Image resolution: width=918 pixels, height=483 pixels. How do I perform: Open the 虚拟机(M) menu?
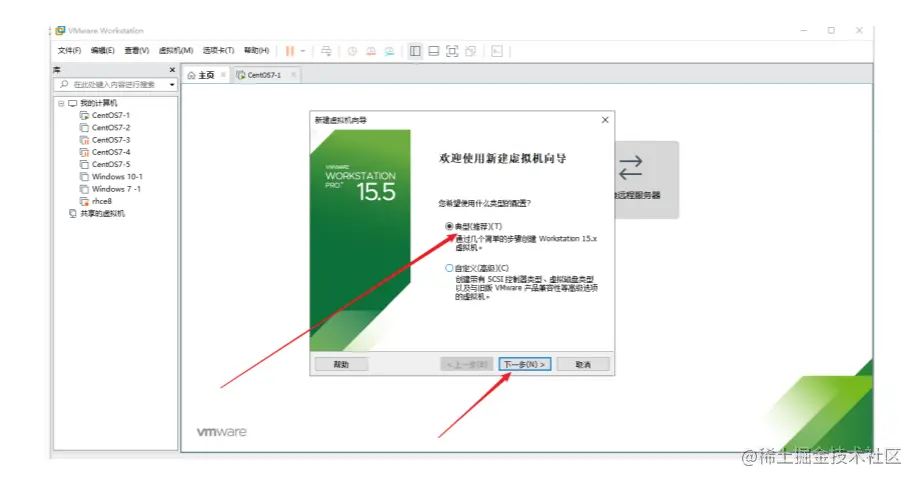point(176,50)
